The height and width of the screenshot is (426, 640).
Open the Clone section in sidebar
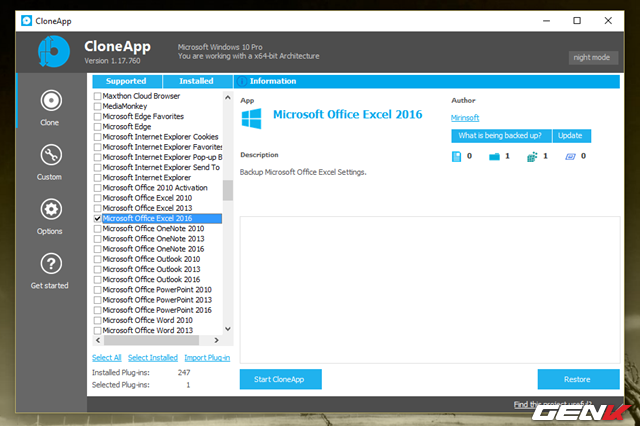click(x=51, y=107)
